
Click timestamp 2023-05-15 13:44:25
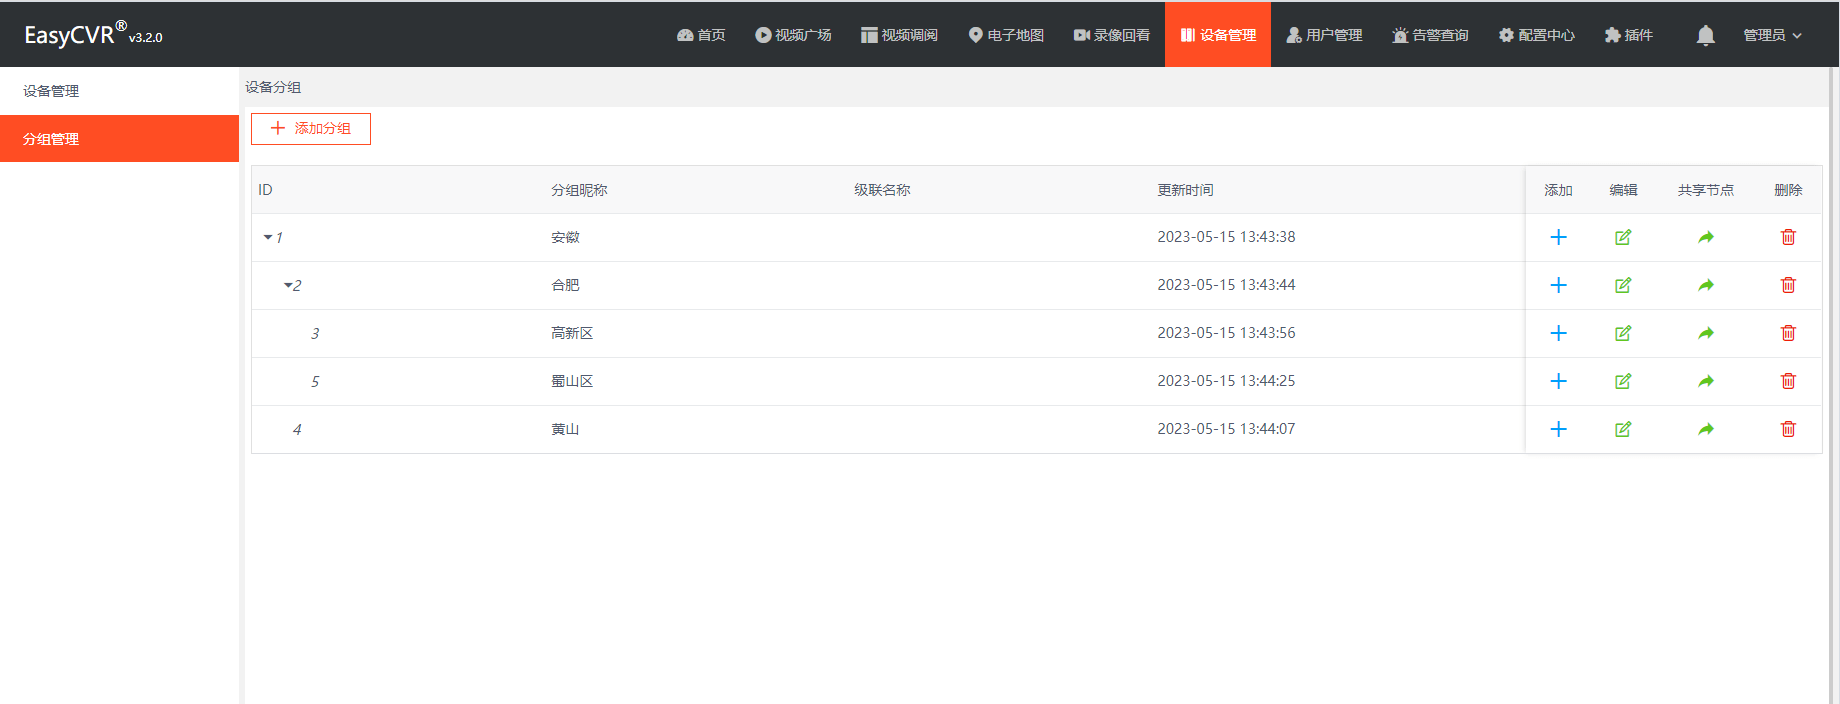(1226, 381)
